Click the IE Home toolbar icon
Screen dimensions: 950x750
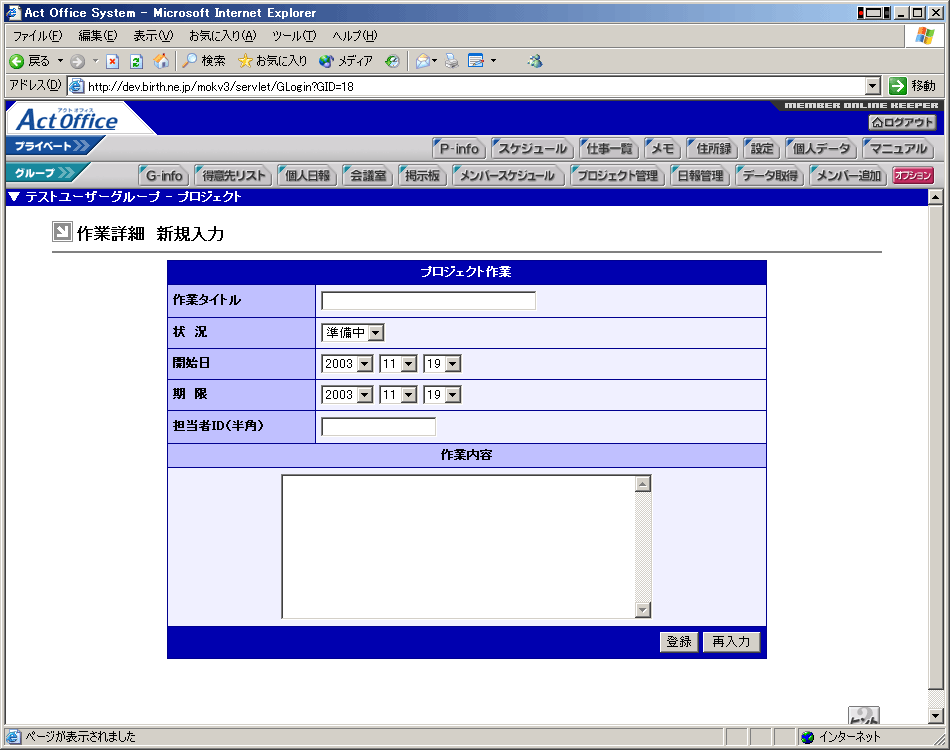[161, 61]
